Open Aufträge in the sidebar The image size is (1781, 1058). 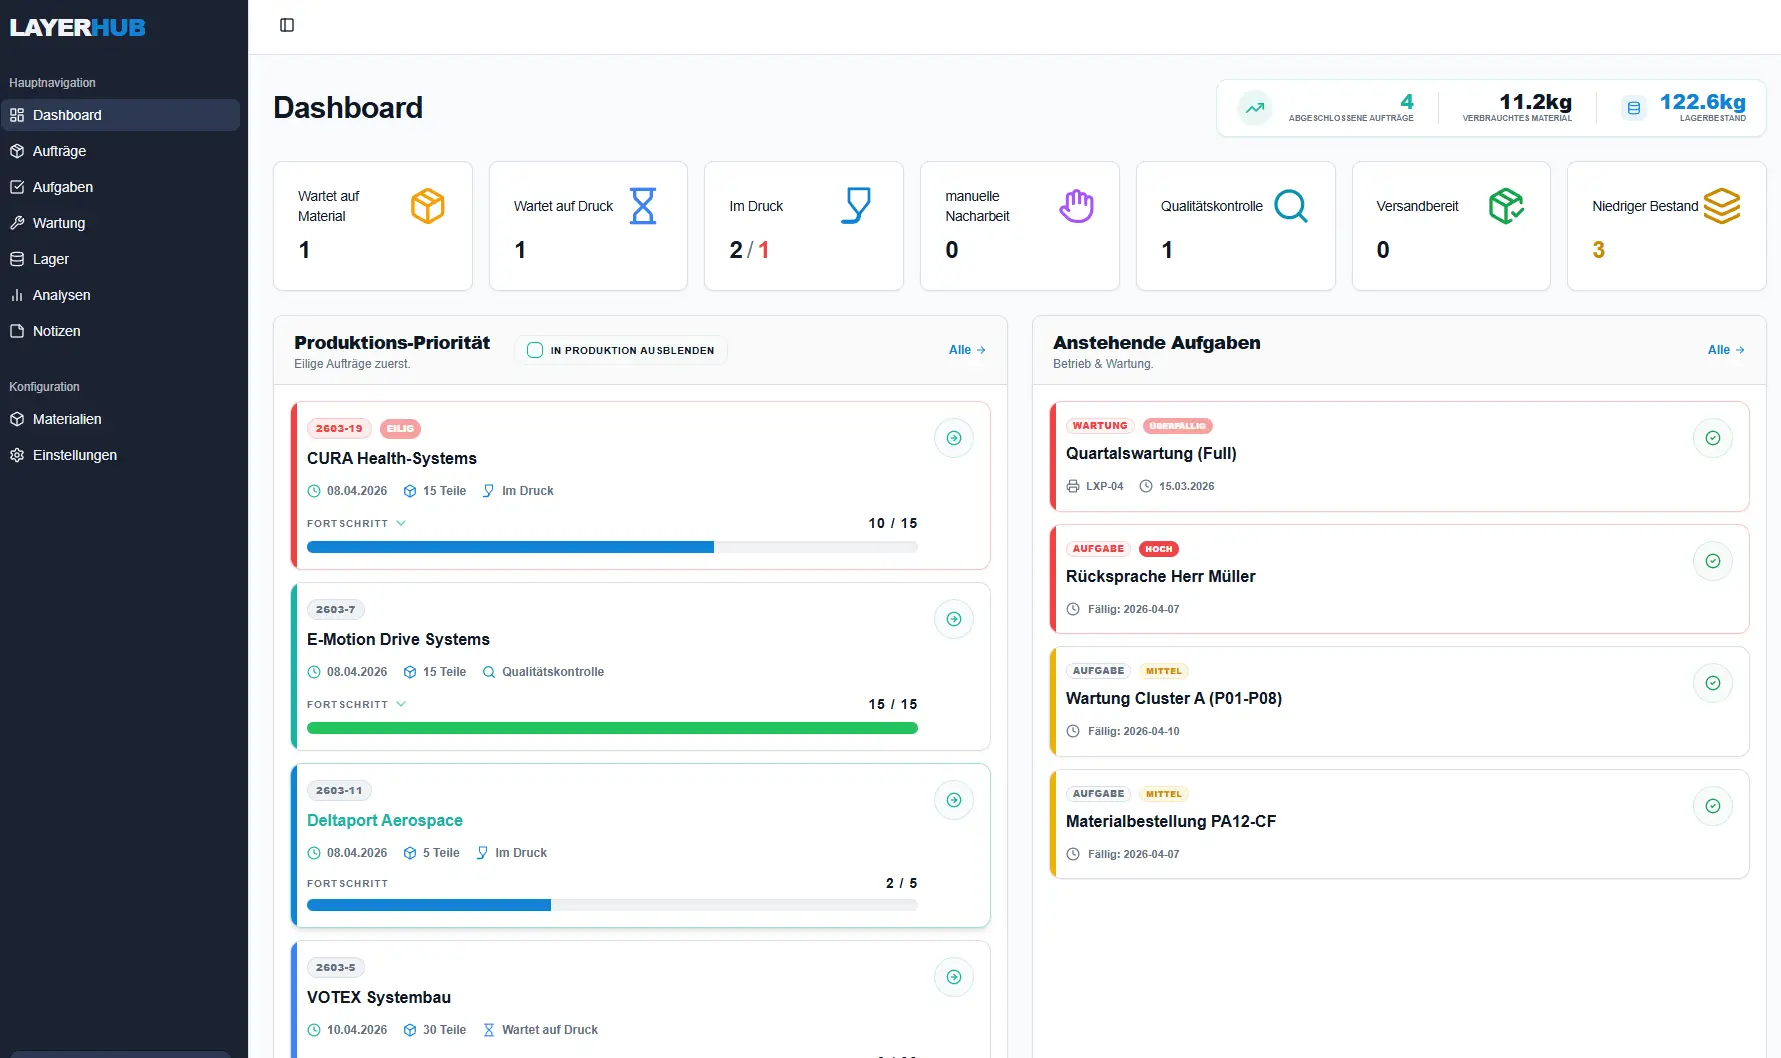tap(120, 151)
